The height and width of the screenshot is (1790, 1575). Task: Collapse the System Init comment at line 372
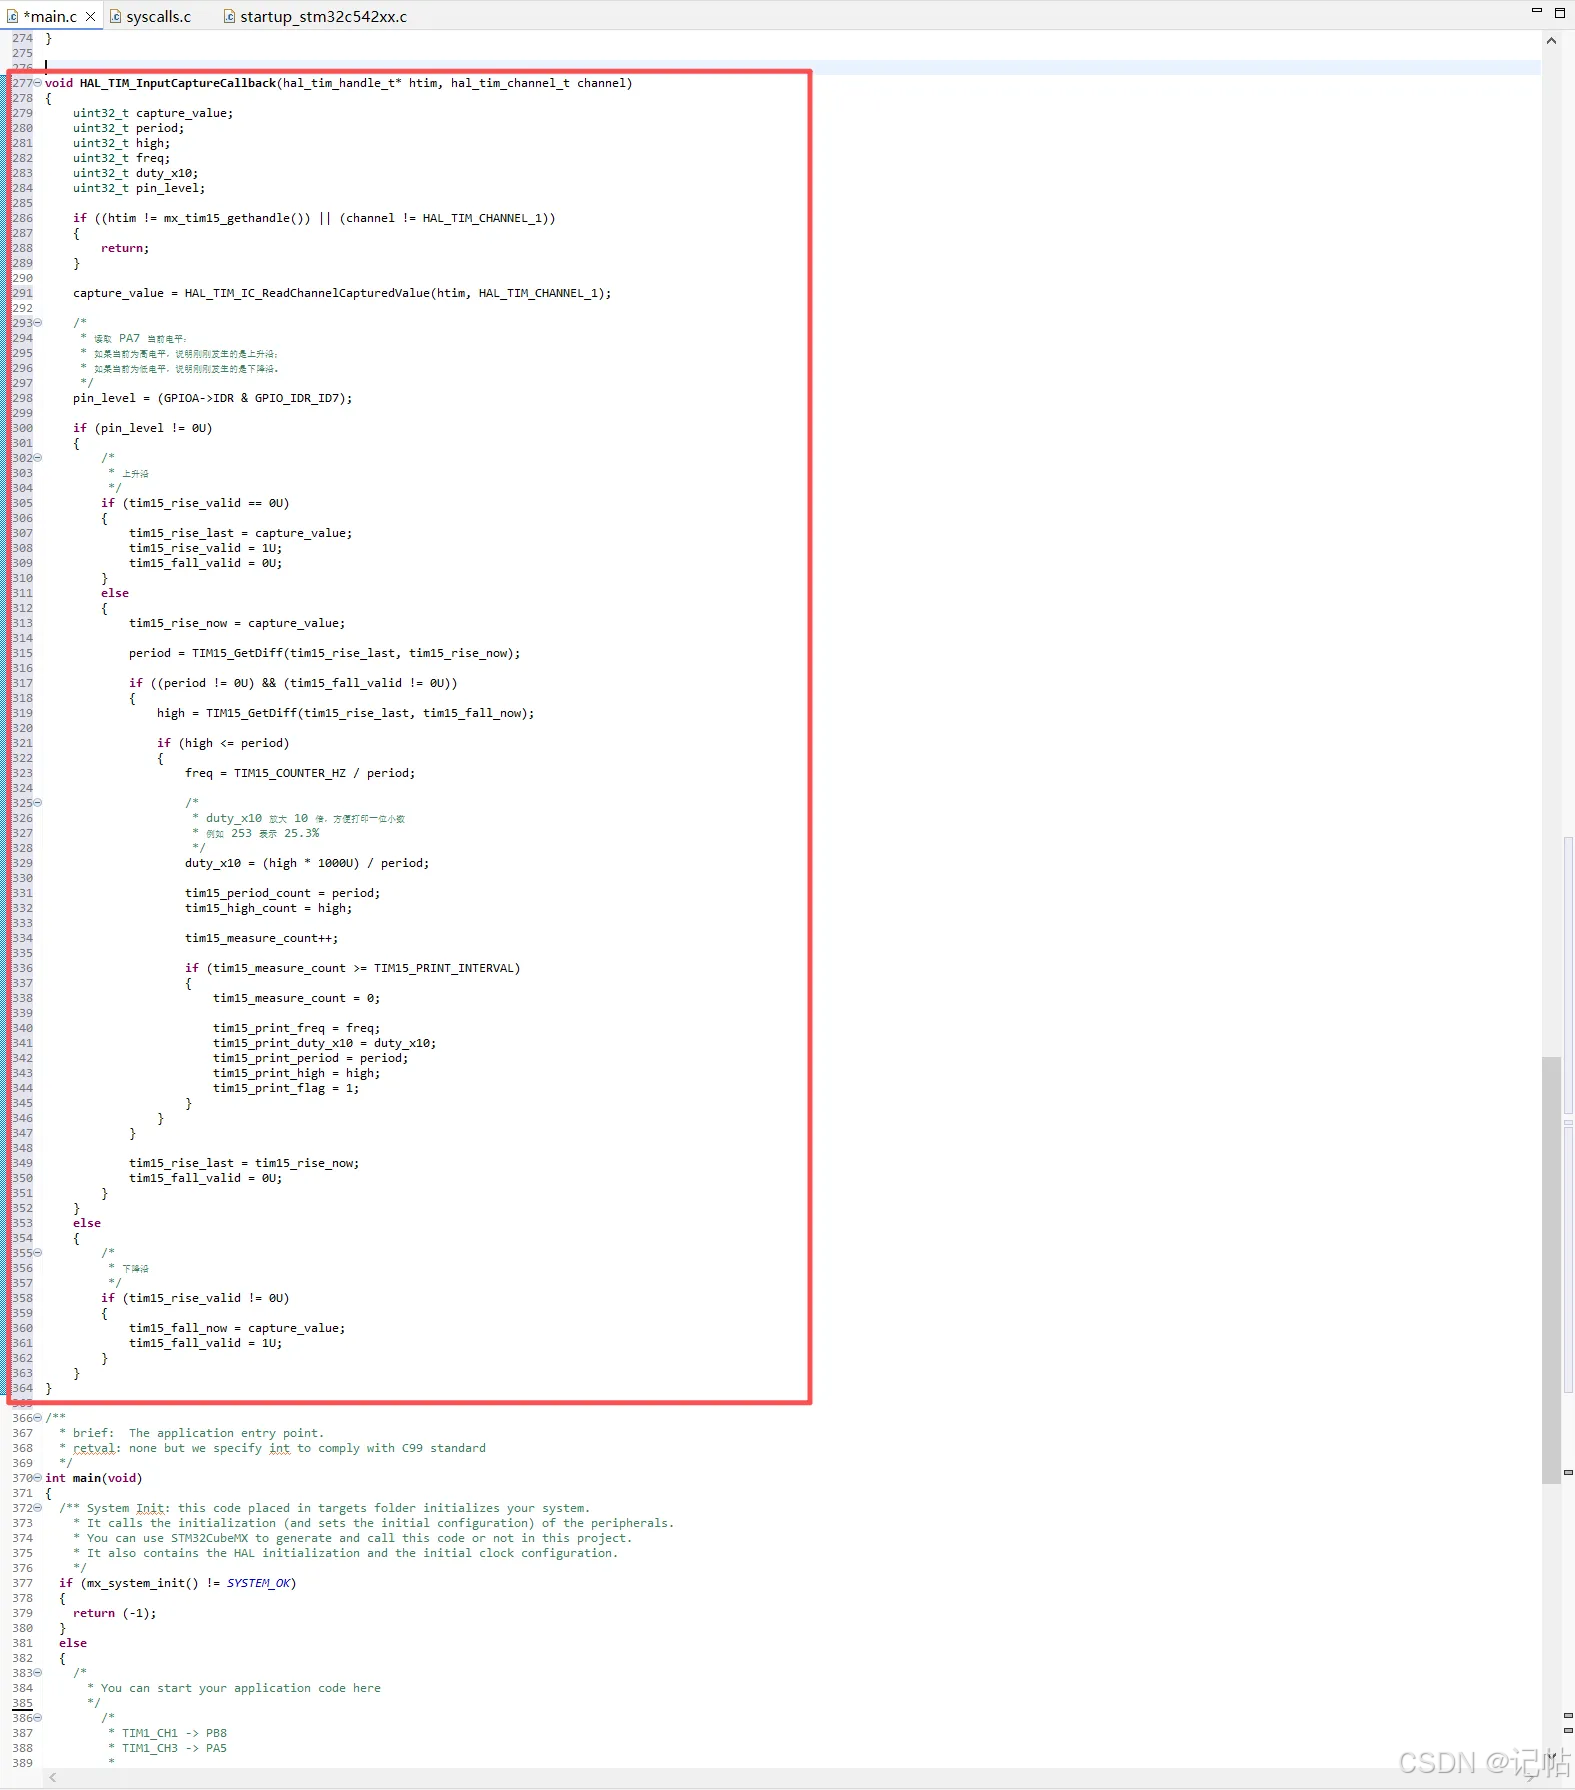click(38, 1508)
